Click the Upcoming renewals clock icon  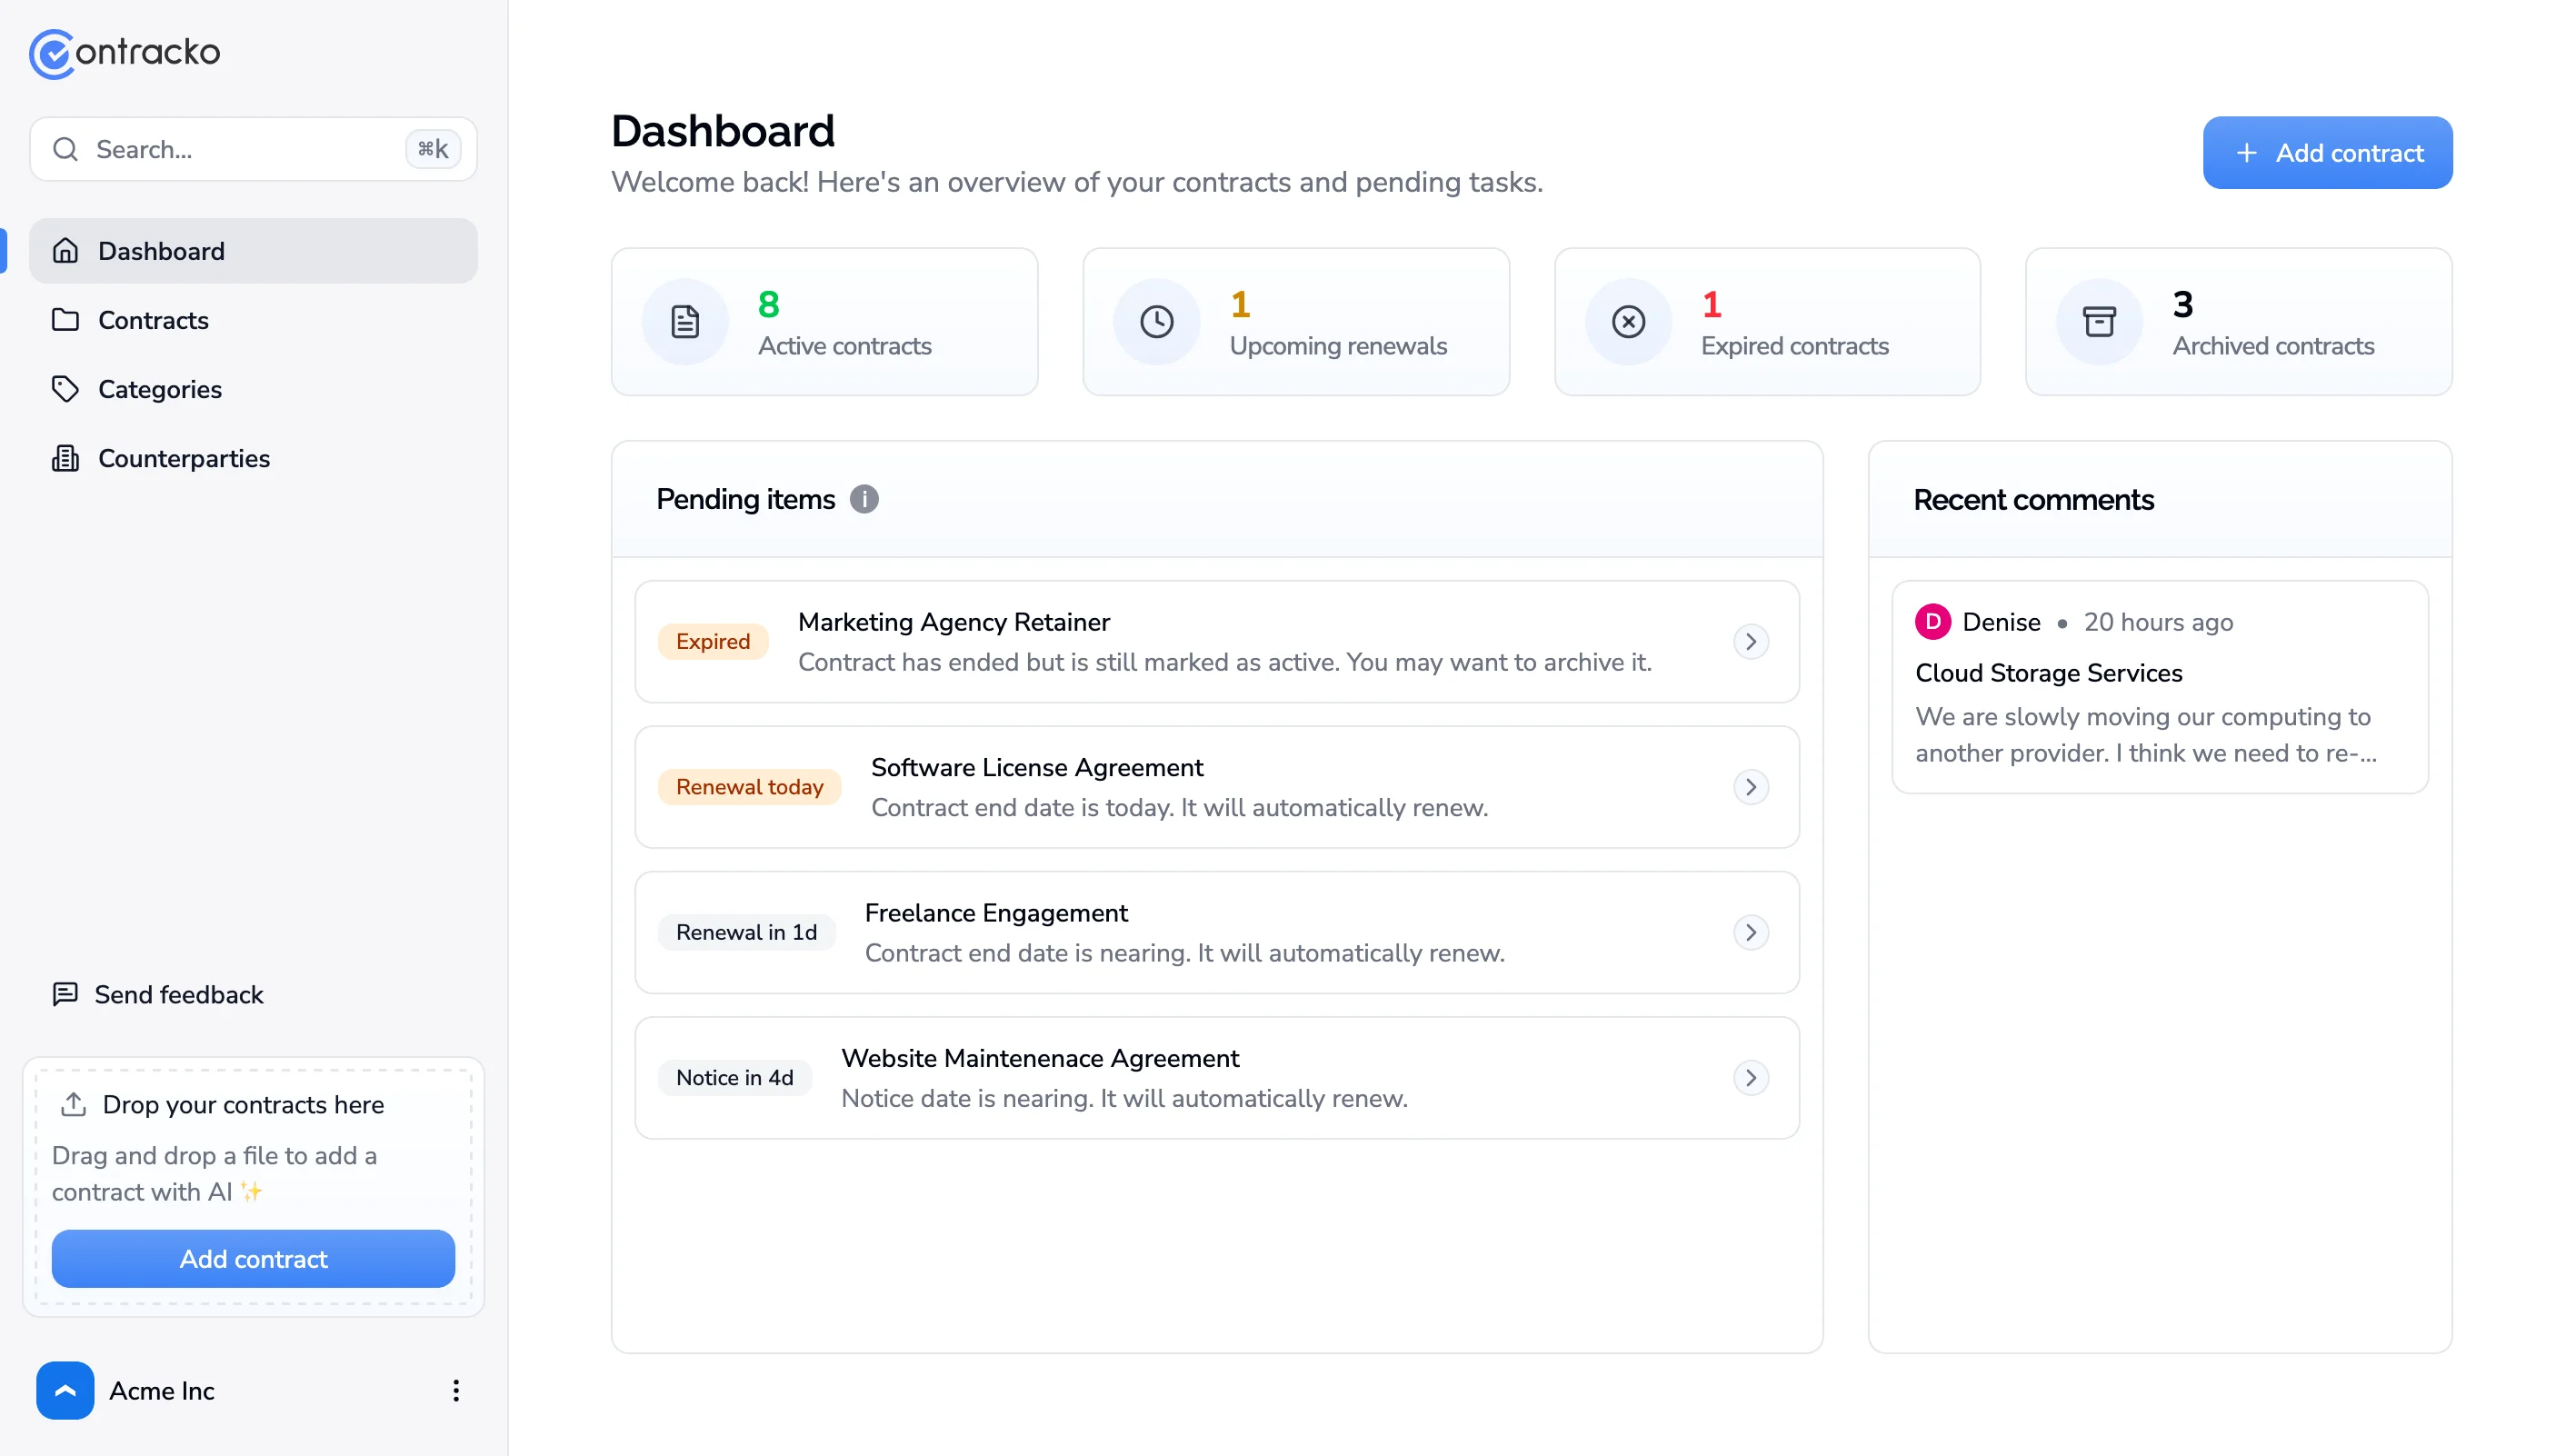point(1156,321)
